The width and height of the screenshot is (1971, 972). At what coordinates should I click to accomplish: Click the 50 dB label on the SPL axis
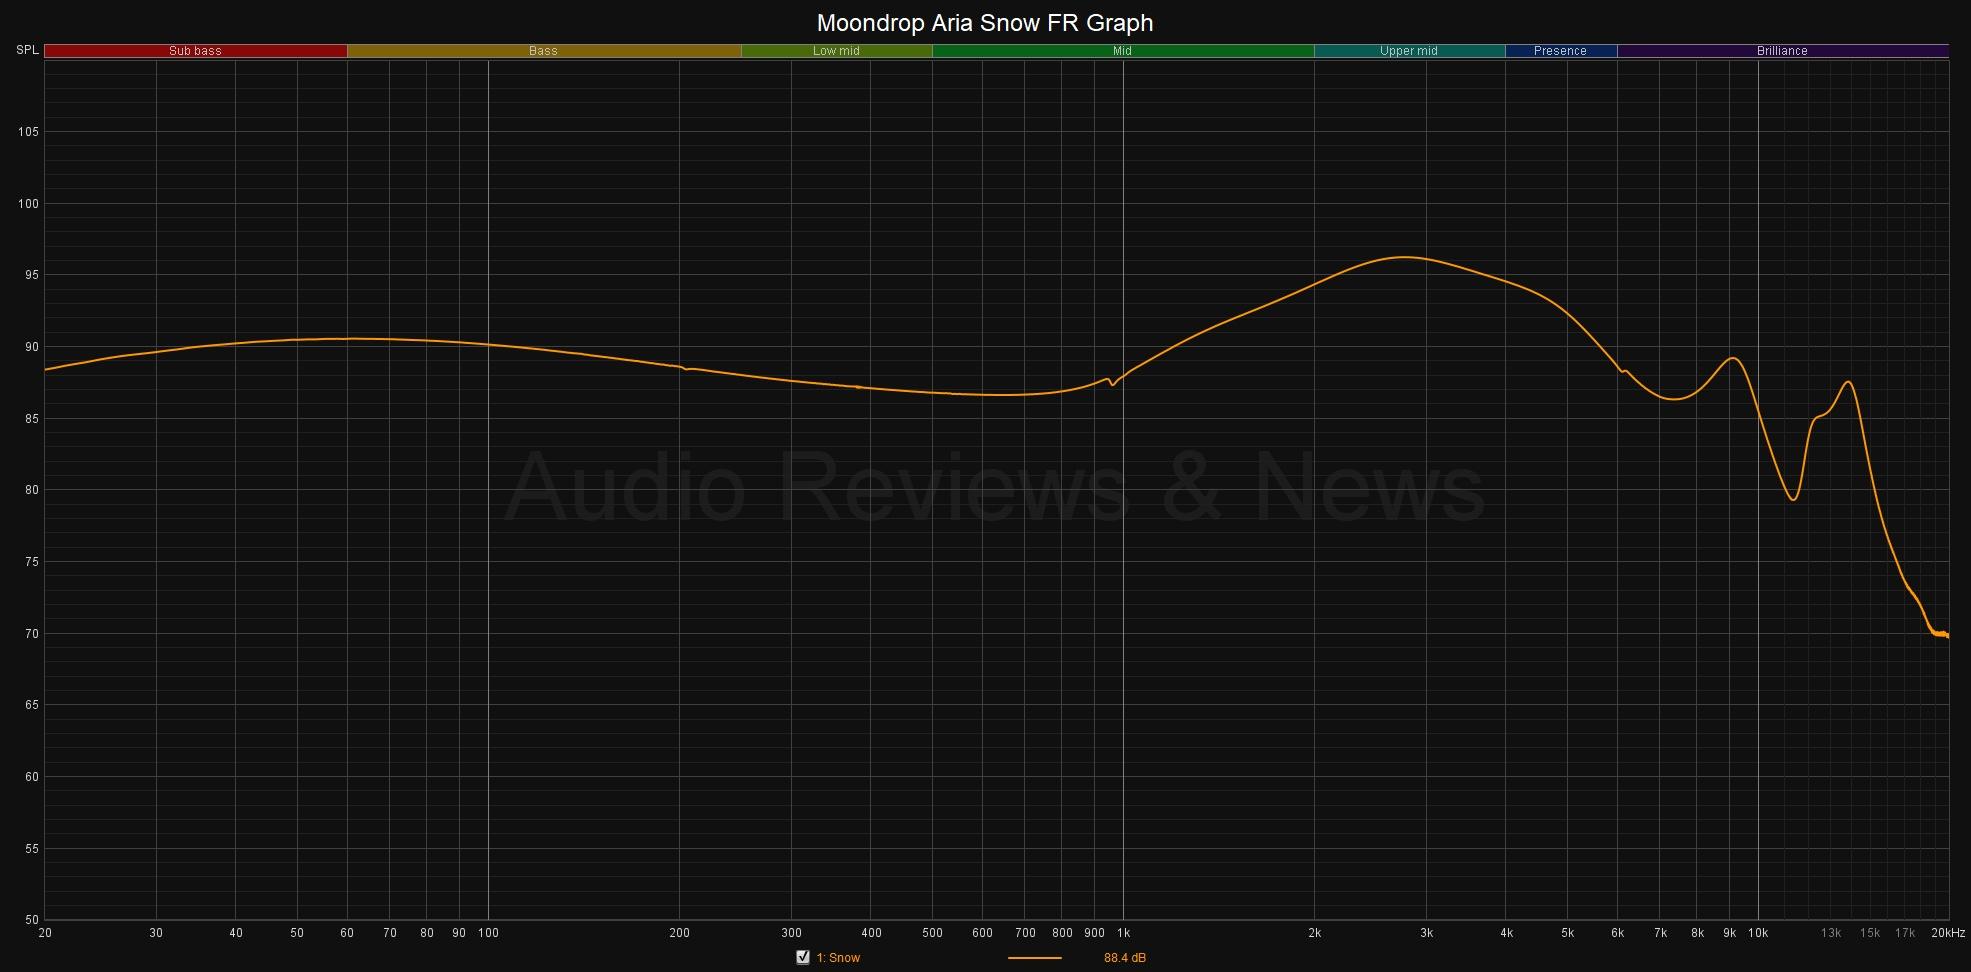click(32, 920)
